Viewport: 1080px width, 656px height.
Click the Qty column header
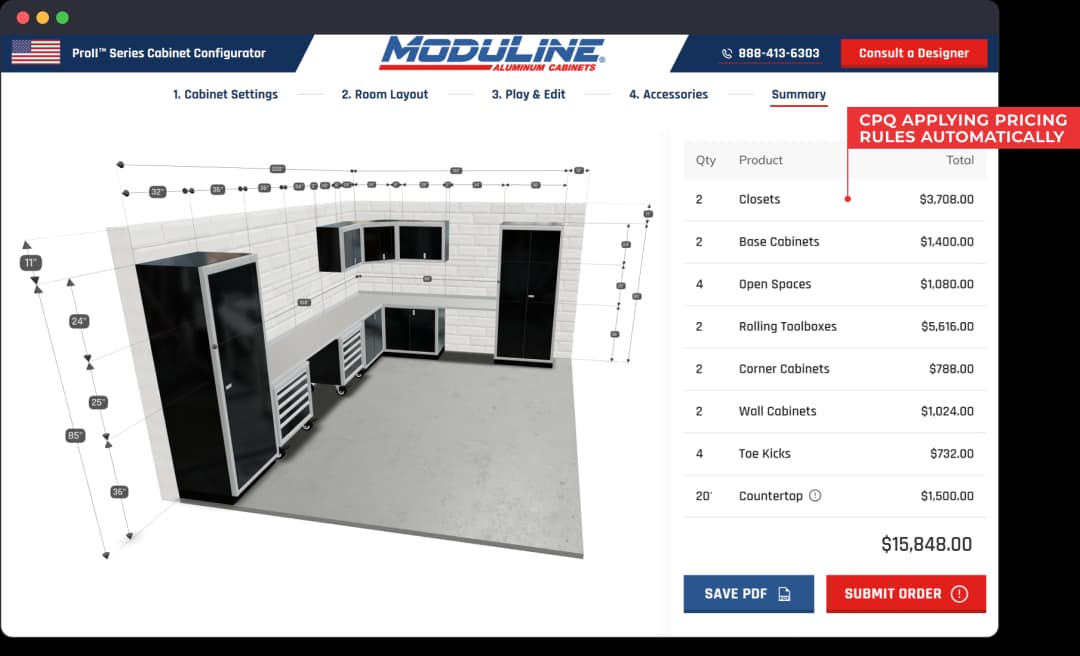pos(705,161)
